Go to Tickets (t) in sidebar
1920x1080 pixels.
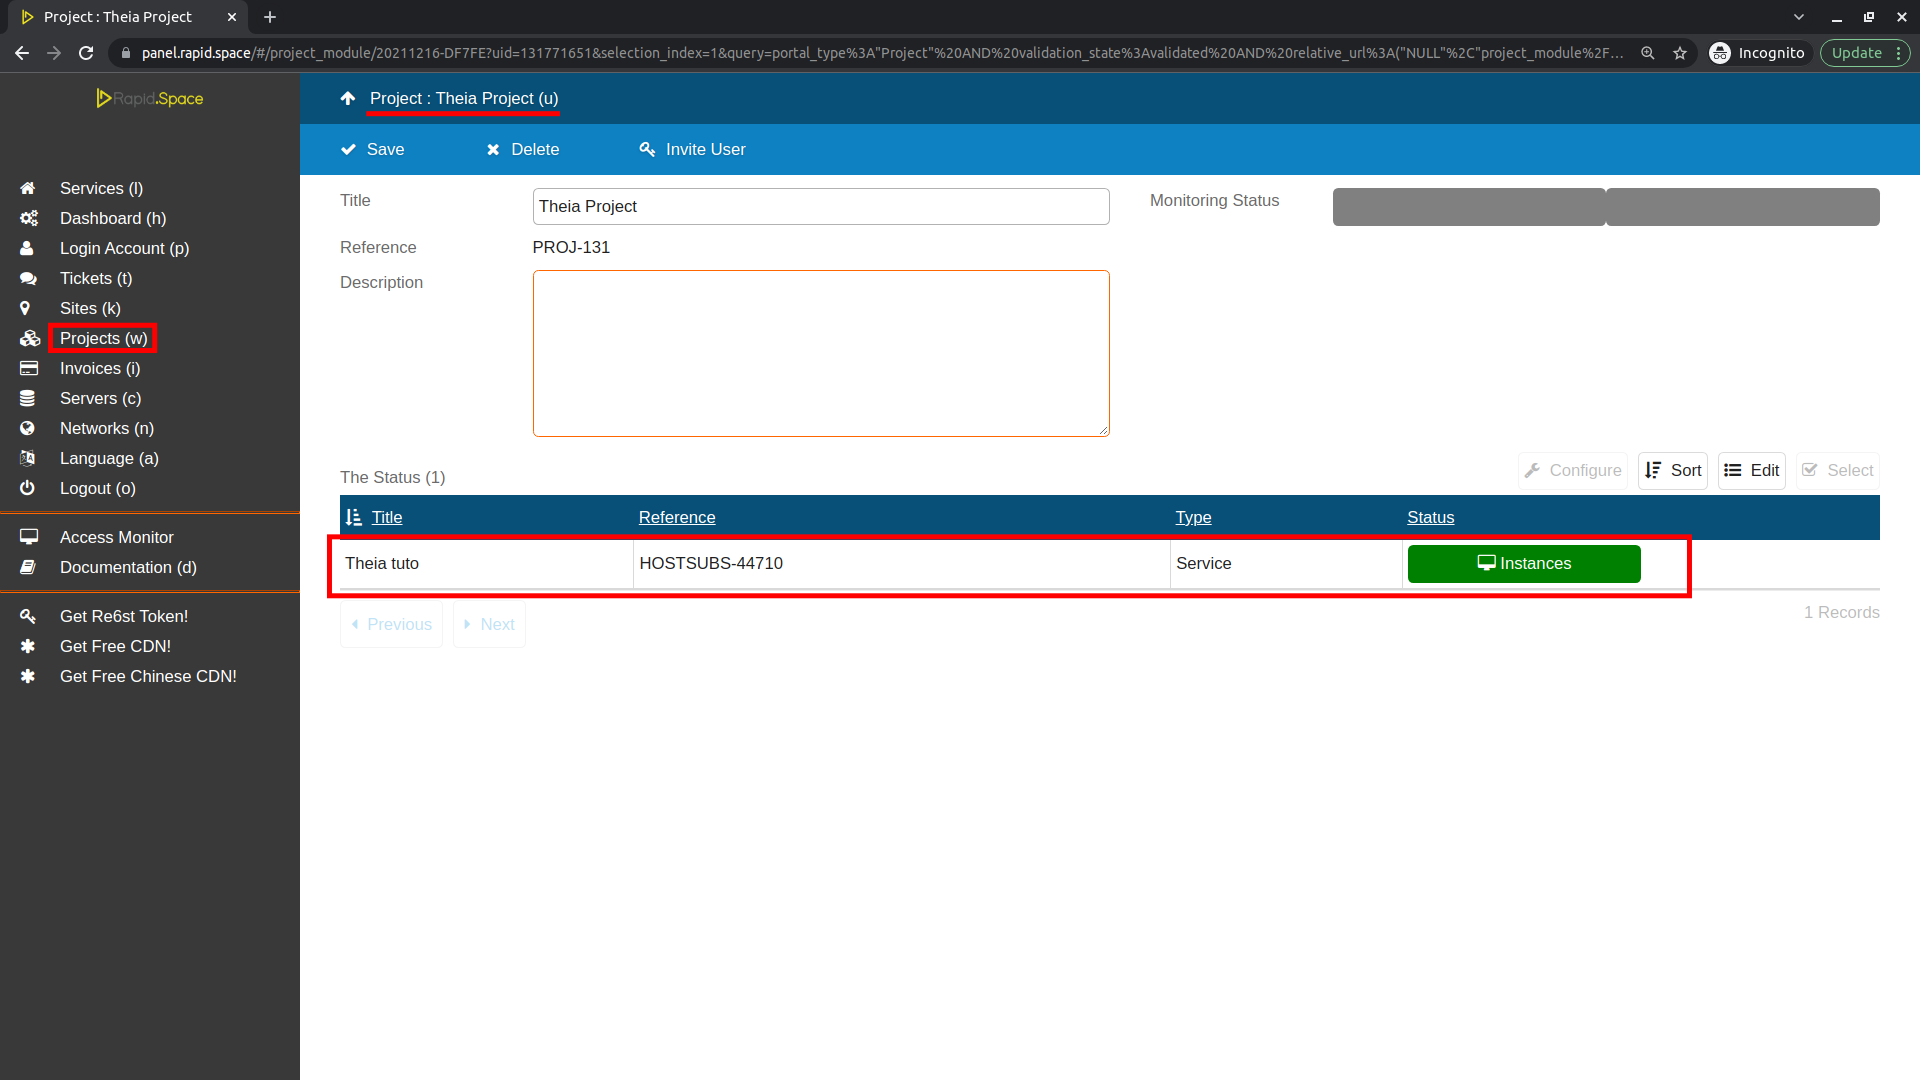96,278
